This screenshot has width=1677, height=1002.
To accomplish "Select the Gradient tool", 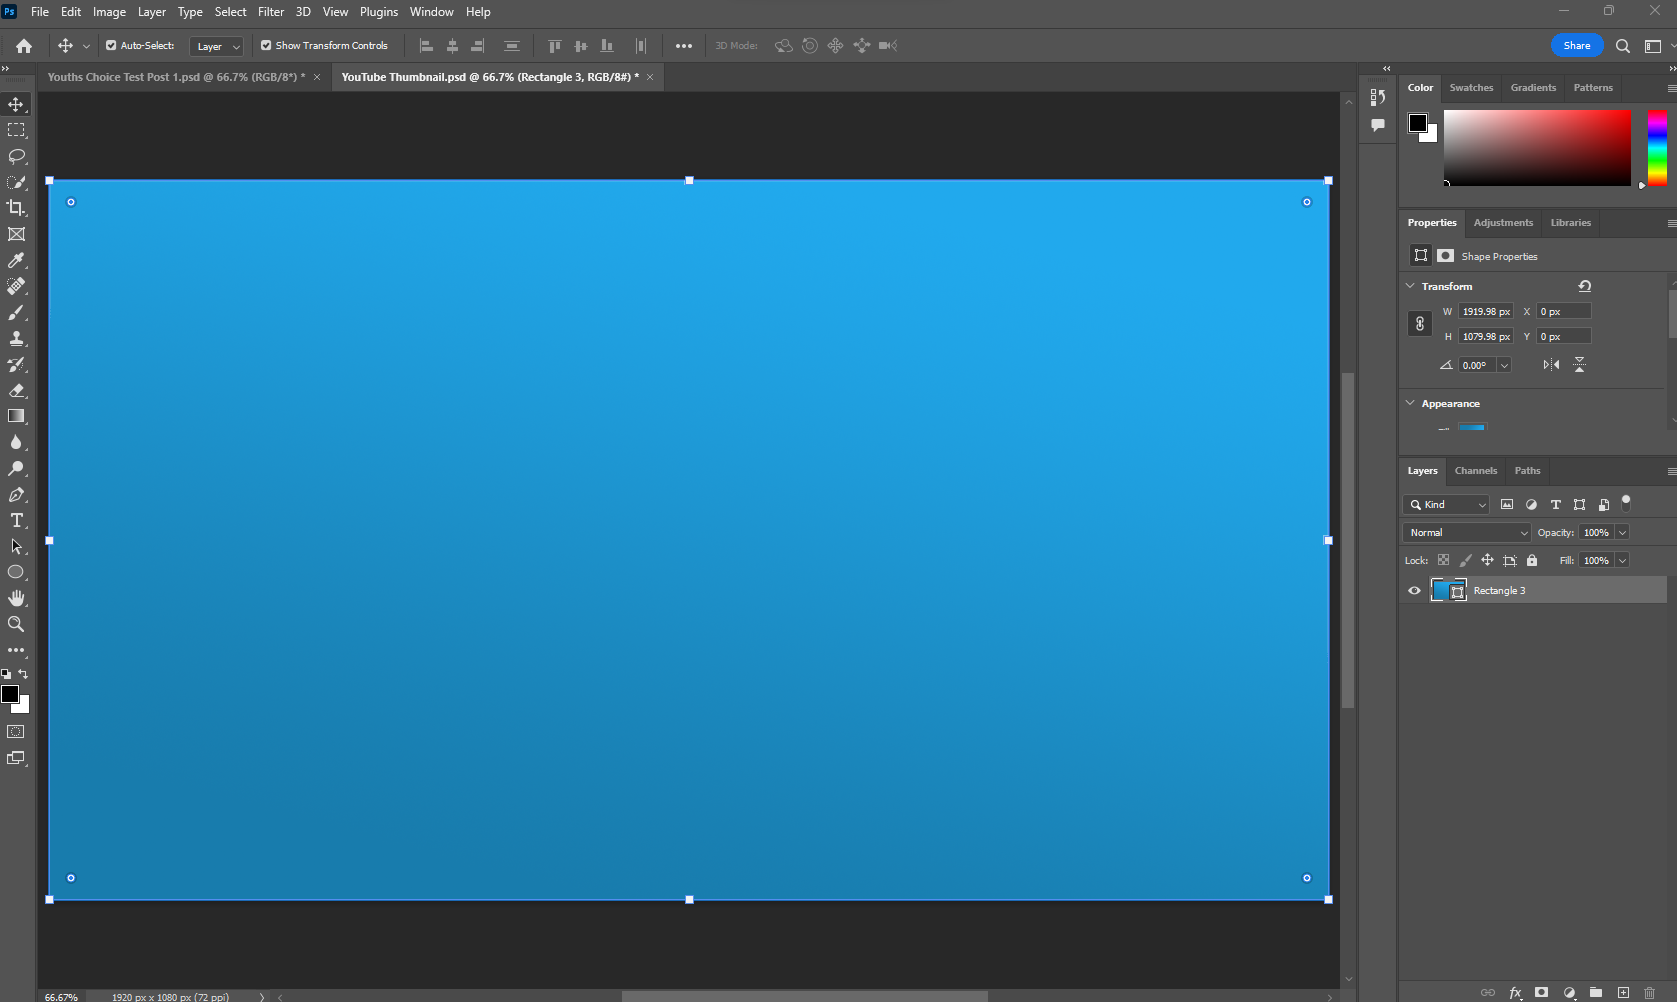I will 16,416.
